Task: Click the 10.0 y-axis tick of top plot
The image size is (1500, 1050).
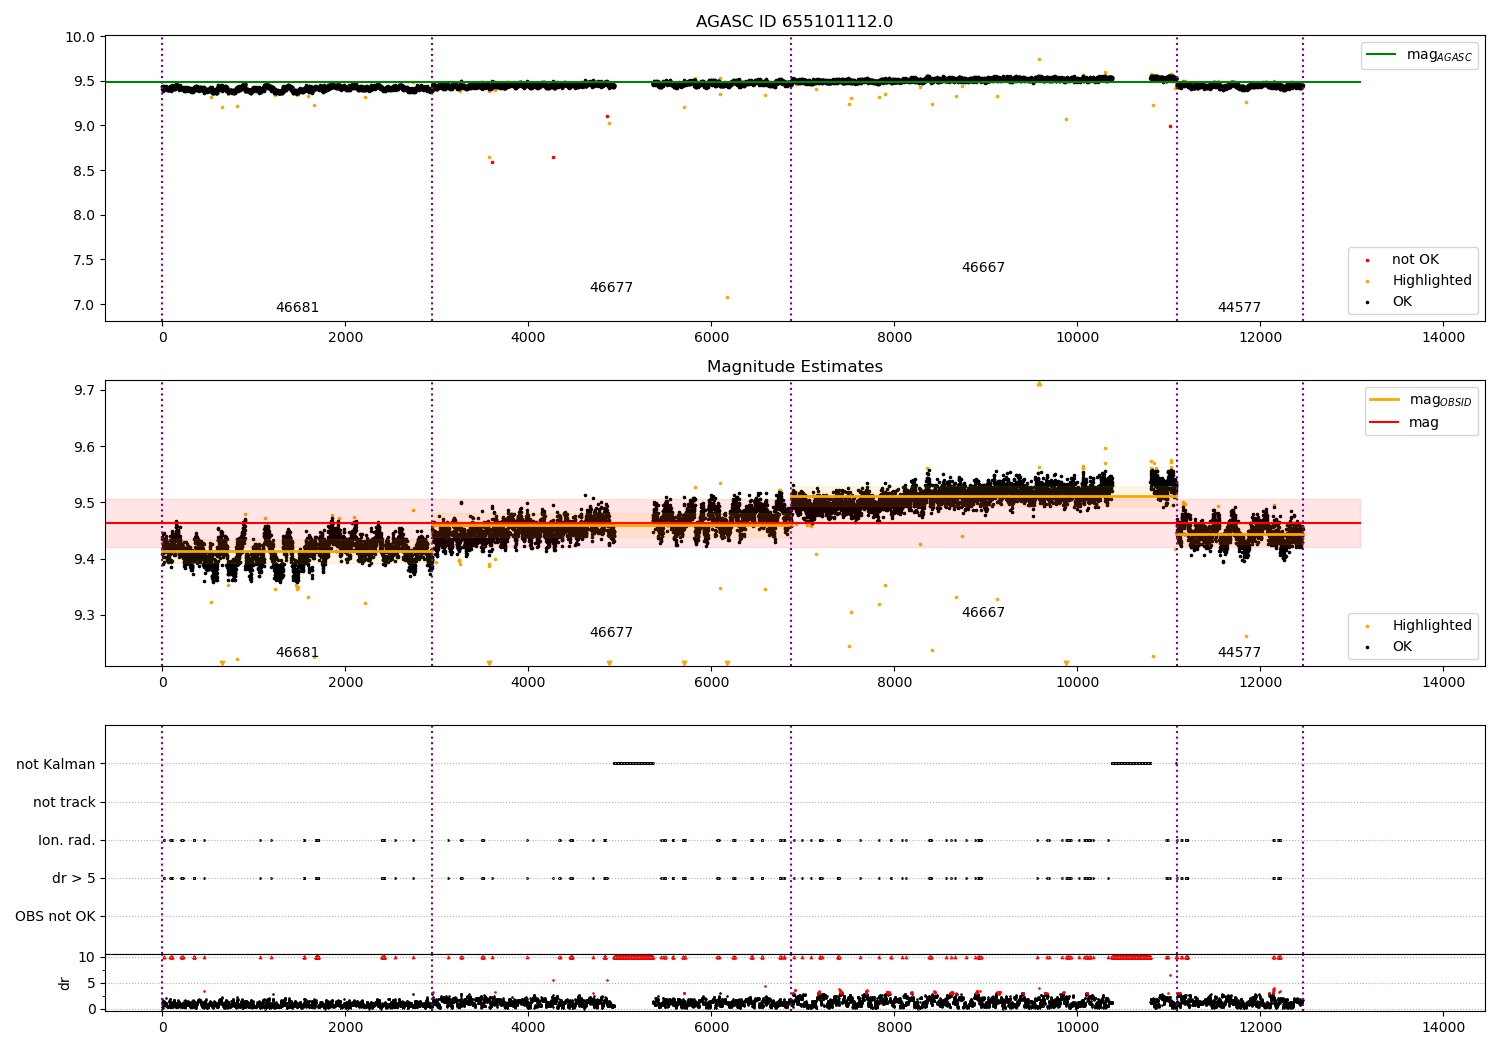Action: coord(82,37)
